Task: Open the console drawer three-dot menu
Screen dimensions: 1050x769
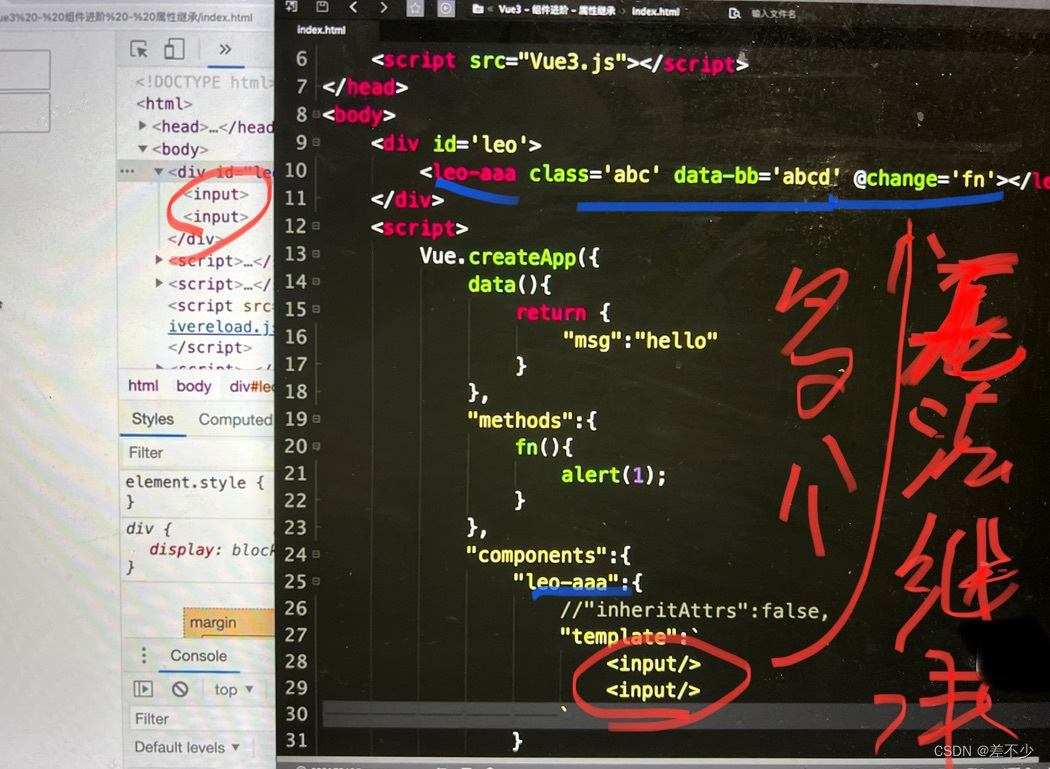Action: click(143, 654)
